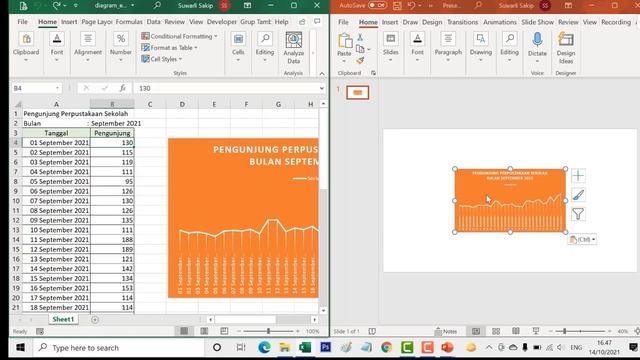Toggle AutoSave switch in PowerPoint
The height and width of the screenshot is (360, 640).
coord(377,5)
